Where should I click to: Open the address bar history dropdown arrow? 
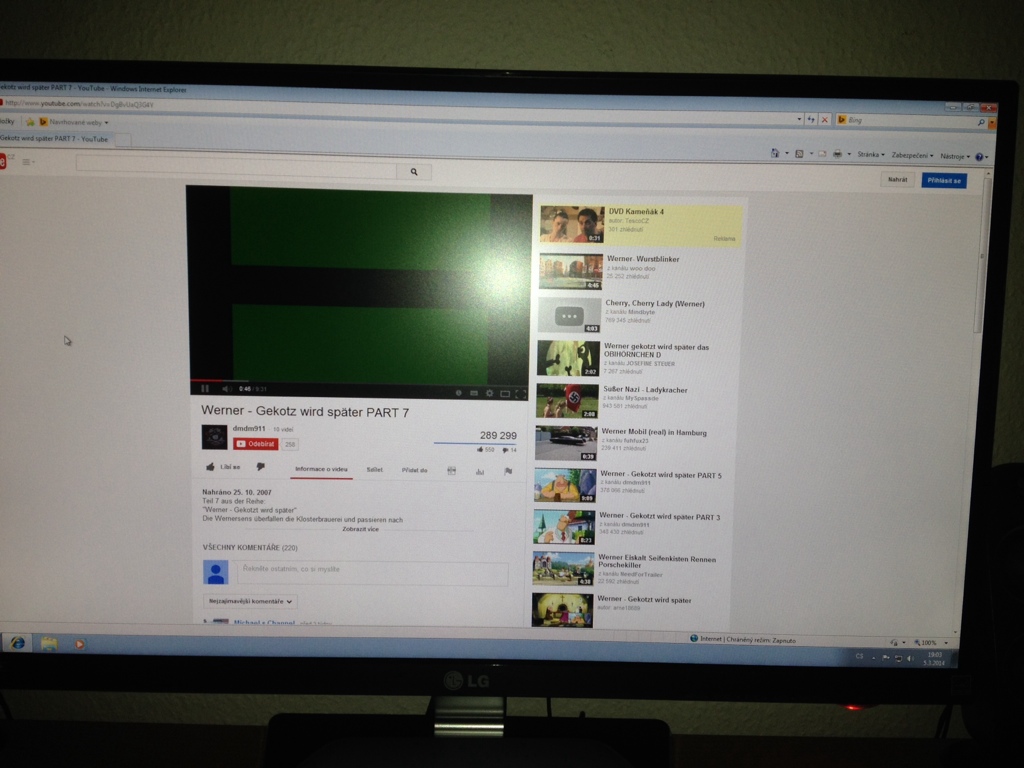(x=799, y=120)
